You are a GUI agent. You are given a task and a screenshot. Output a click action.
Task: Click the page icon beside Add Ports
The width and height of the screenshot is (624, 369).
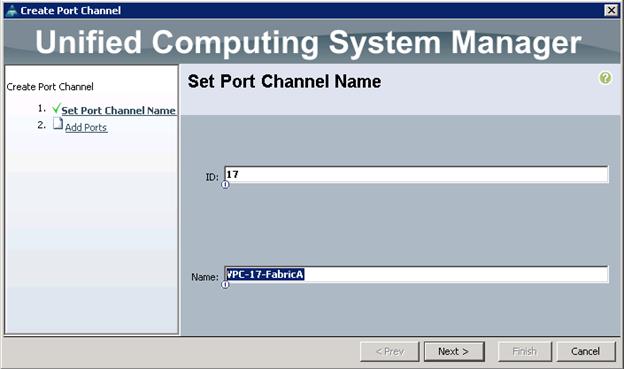pyautogui.click(x=58, y=124)
